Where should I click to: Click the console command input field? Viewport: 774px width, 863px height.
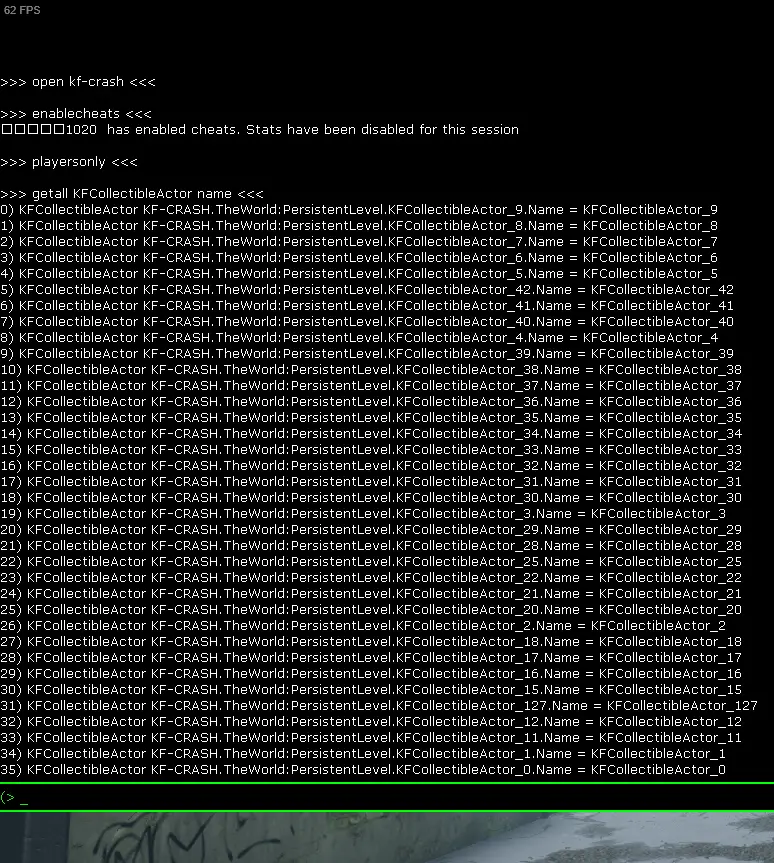pos(387,797)
